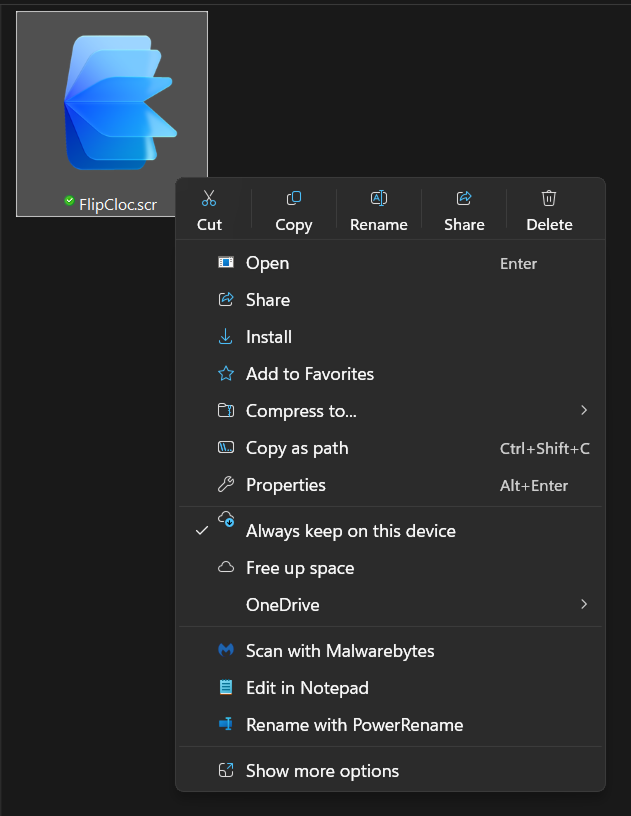Choose Open from the context menu
This screenshot has height=816, width=631.
[x=390, y=263]
